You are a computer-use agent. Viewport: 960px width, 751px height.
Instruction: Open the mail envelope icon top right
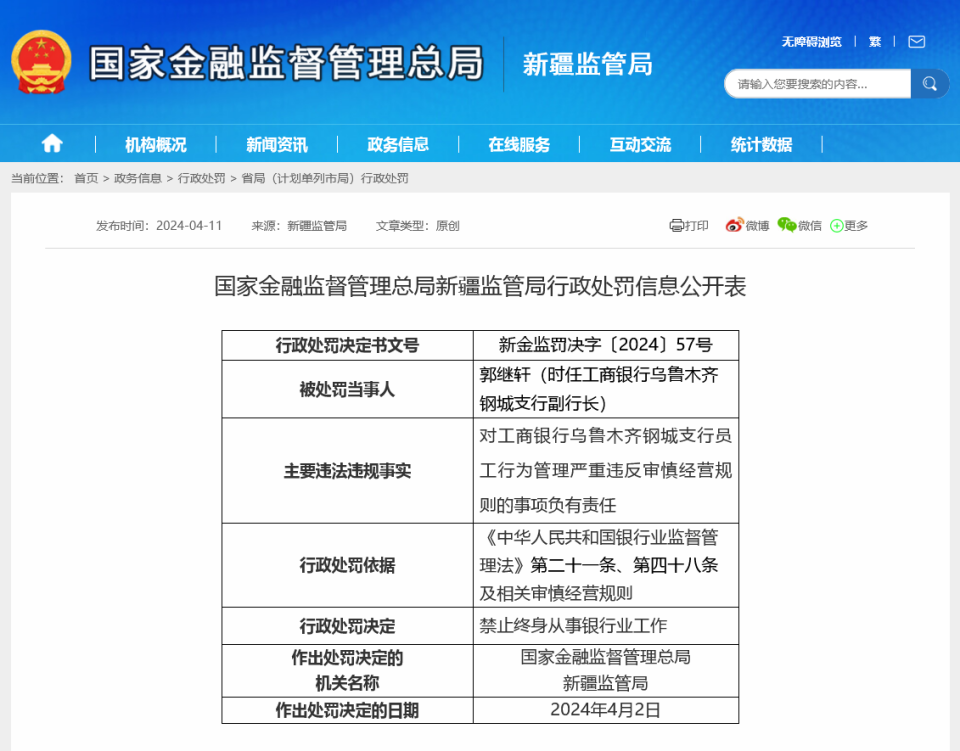click(915, 42)
